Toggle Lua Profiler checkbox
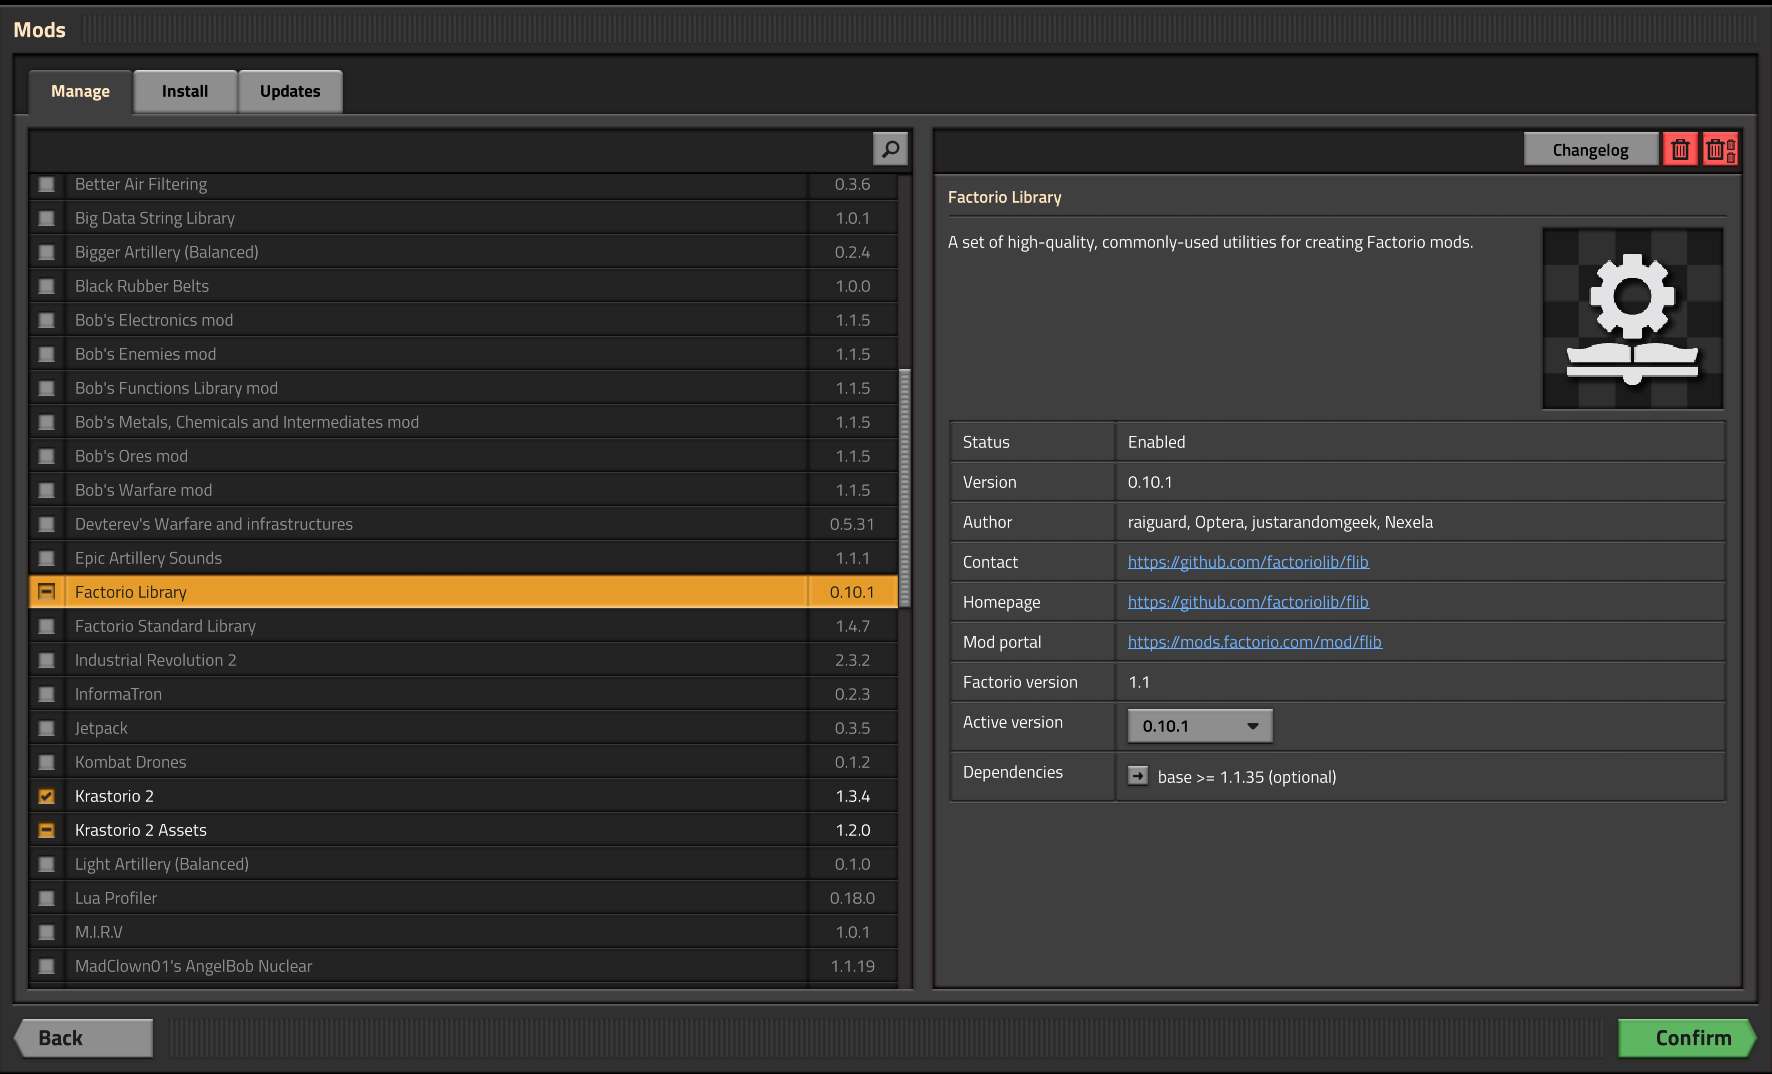 pos(46,898)
